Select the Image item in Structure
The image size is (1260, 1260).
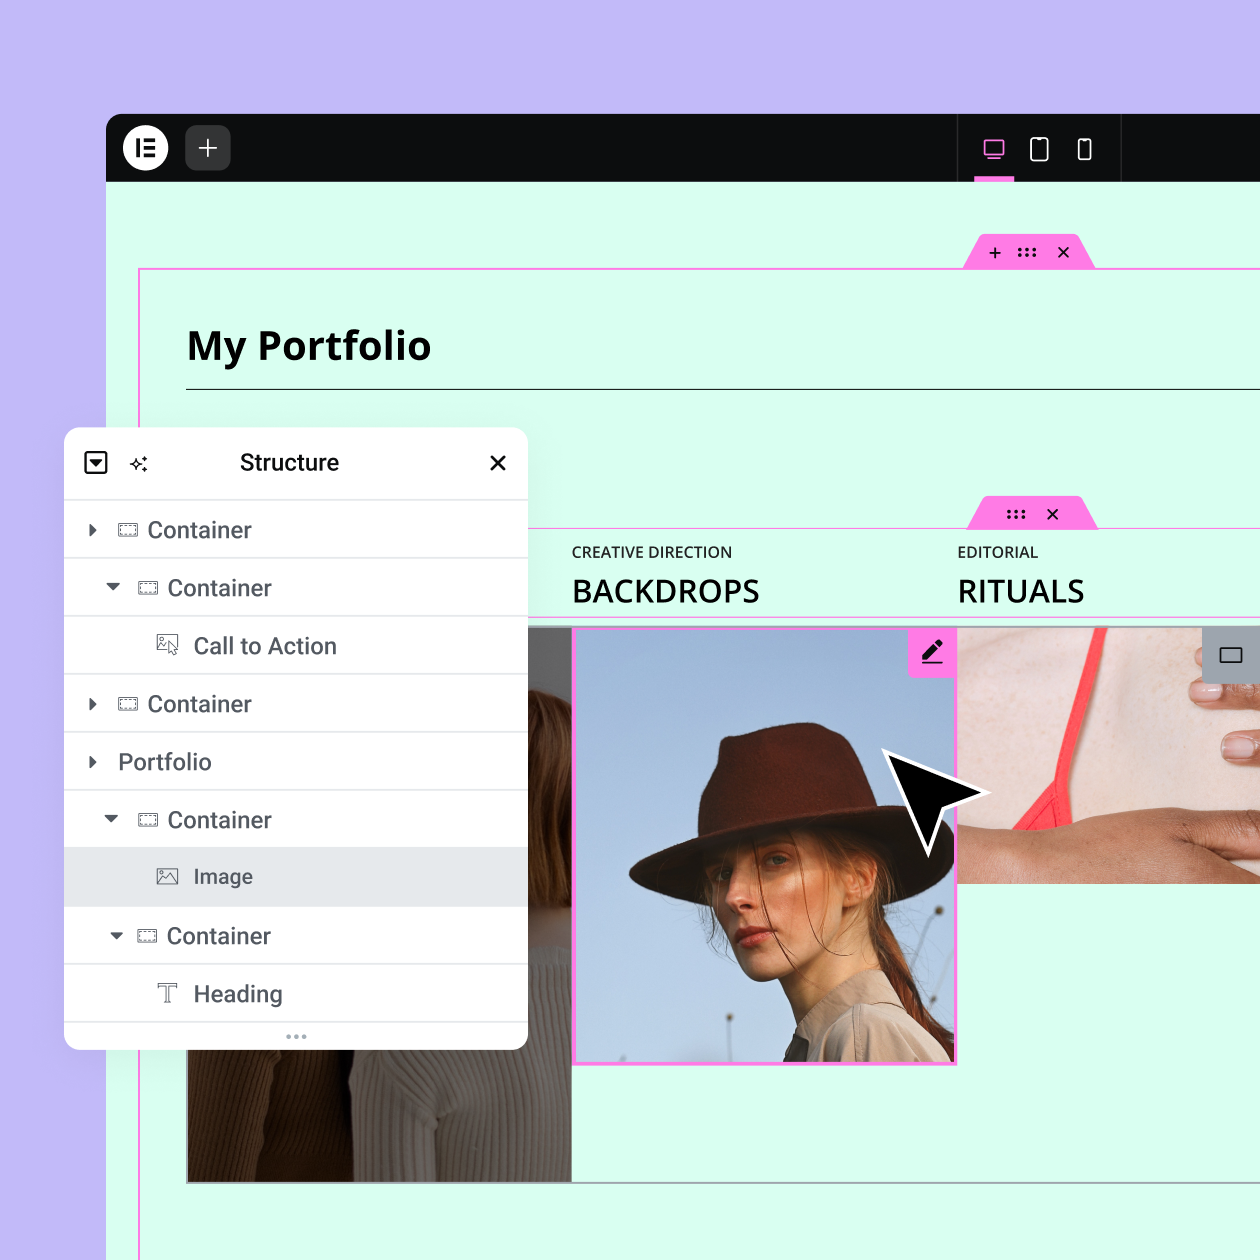(223, 877)
